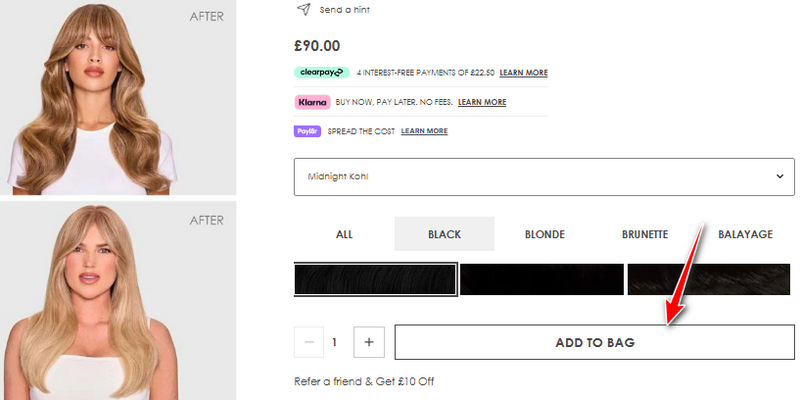Switch to the BLONDE shades tab
This screenshot has height=400, width=800.
545,234
